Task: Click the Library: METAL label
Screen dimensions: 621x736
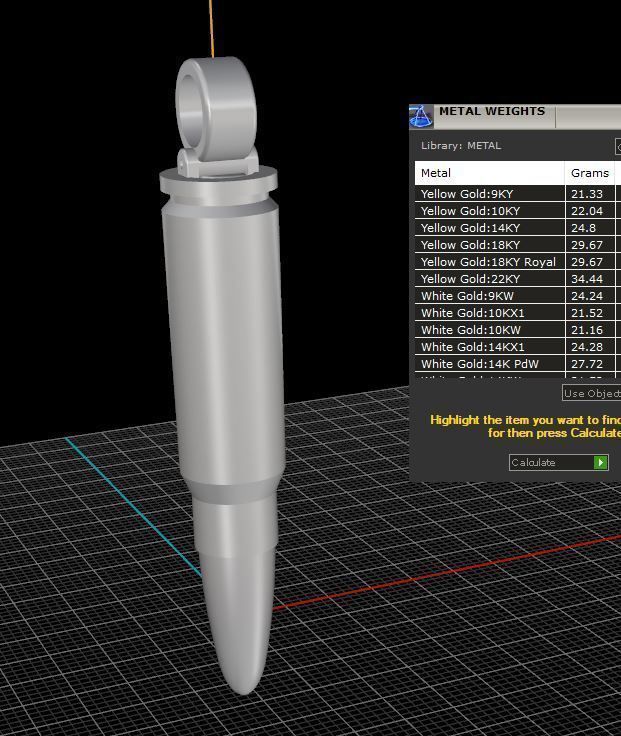Action: click(x=461, y=146)
